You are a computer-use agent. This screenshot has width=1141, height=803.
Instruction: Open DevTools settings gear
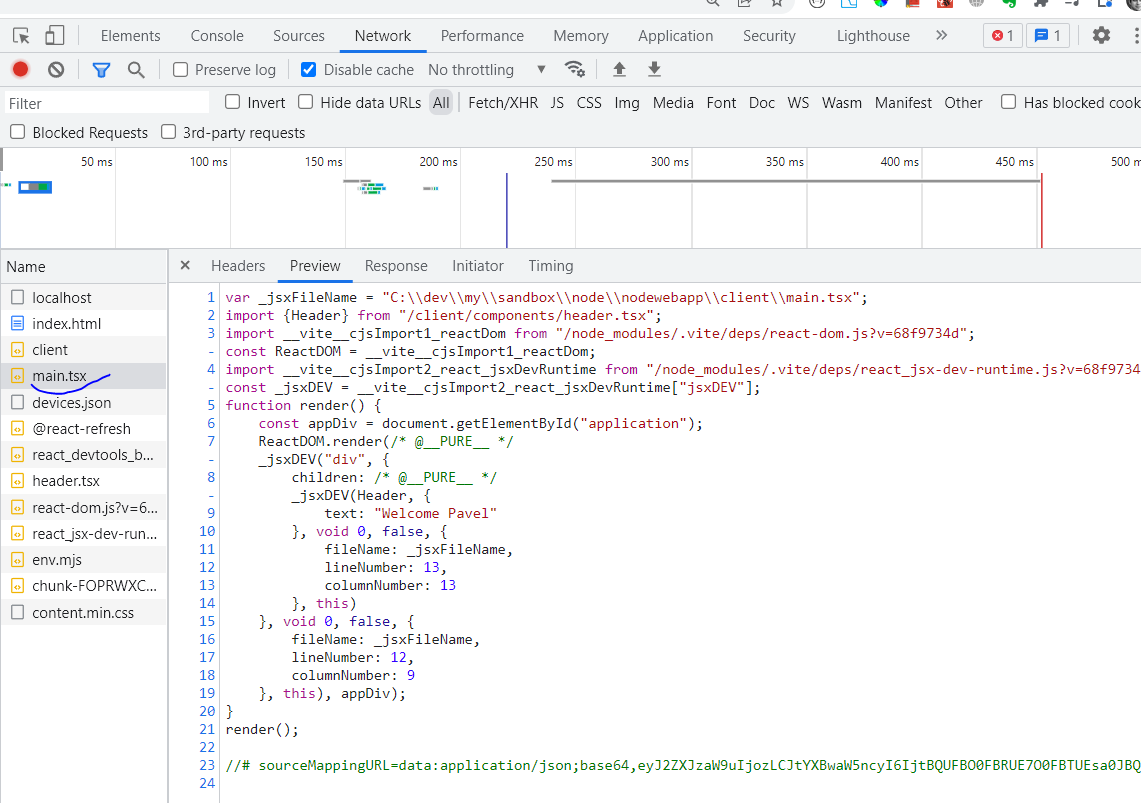point(1102,35)
